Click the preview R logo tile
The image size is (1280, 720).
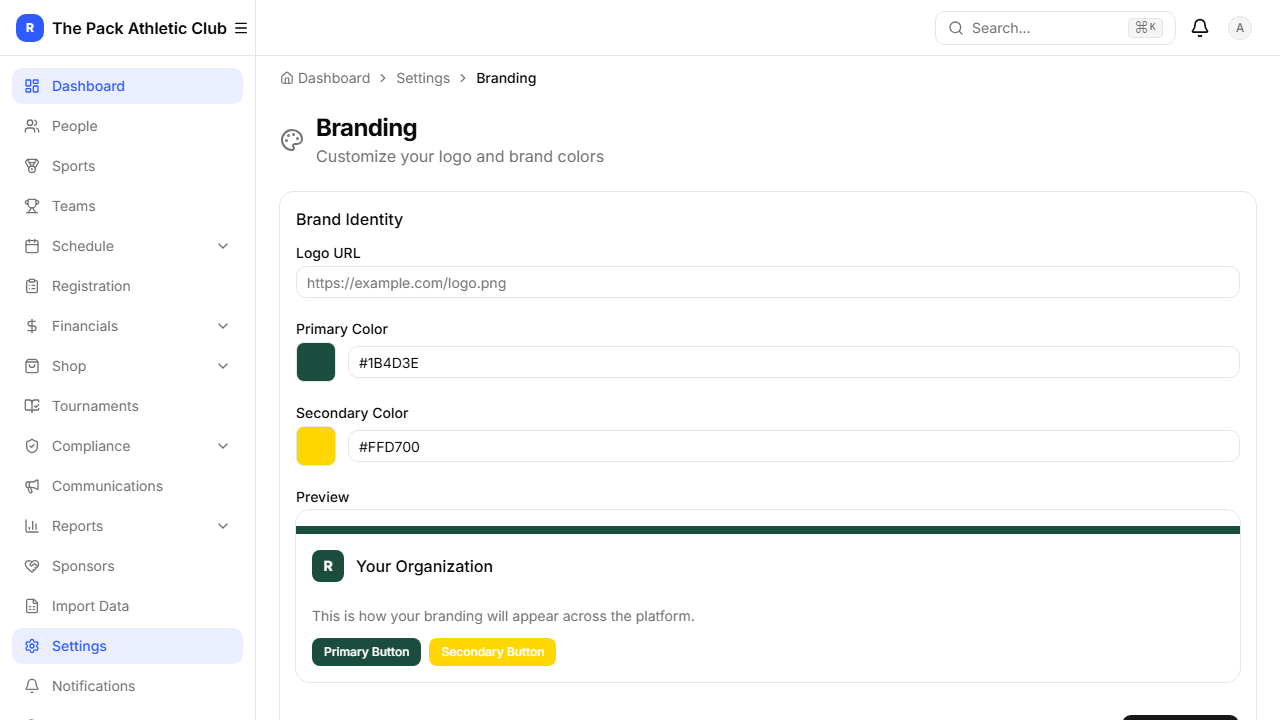[x=328, y=566]
